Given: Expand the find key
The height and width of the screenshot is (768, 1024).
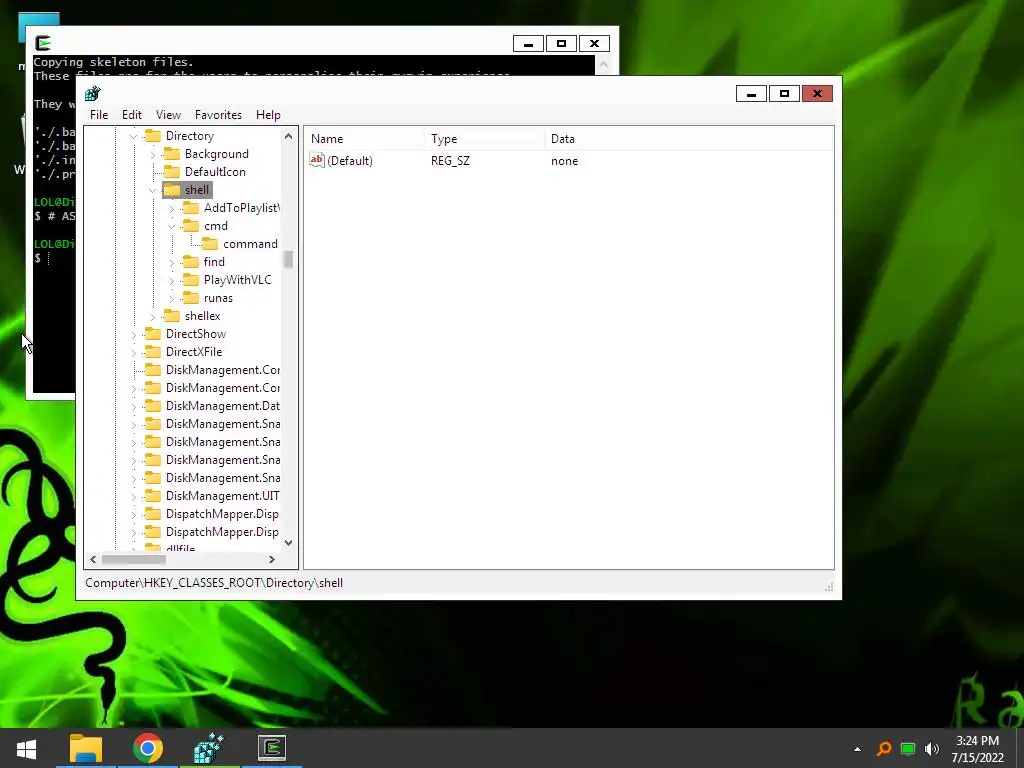Looking at the screenshot, I should click(x=172, y=263).
